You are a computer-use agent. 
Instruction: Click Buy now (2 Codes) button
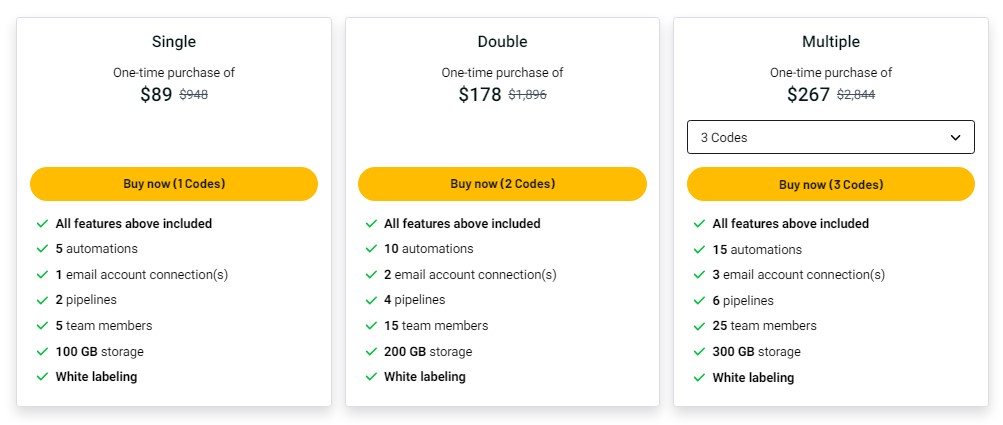point(502,184)
